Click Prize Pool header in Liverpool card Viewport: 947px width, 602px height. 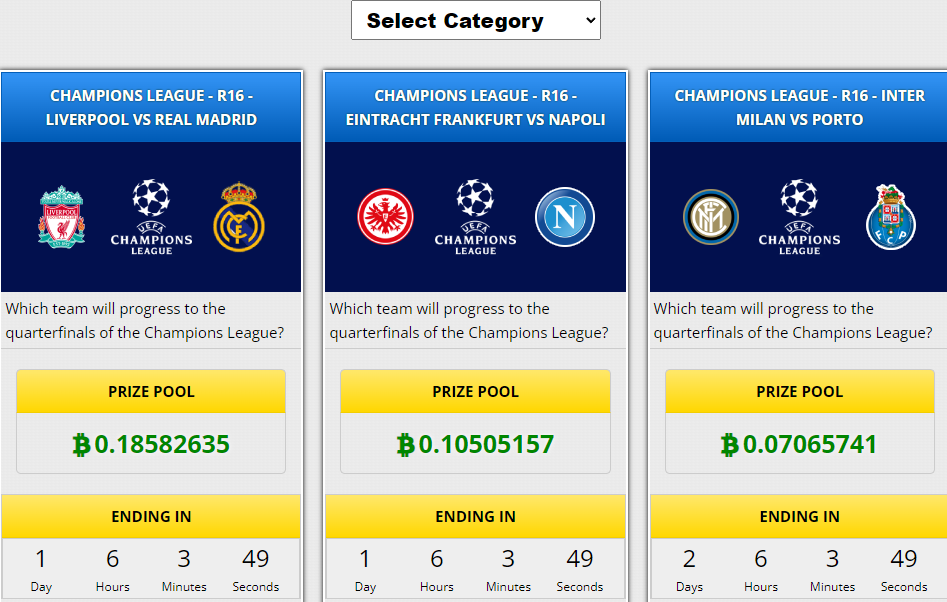coord(151,391)
